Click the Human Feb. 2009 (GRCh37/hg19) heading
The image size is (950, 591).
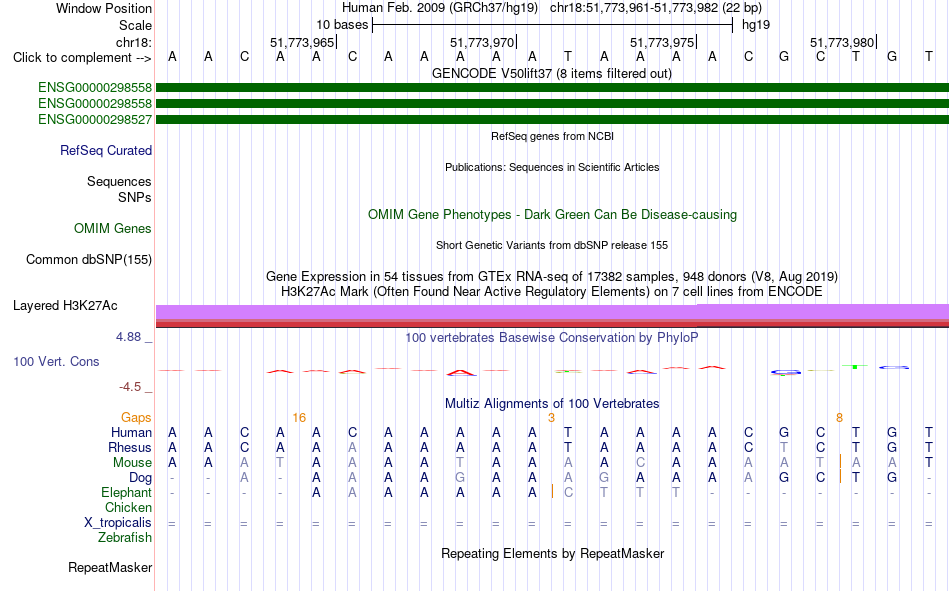pos(440,8)
